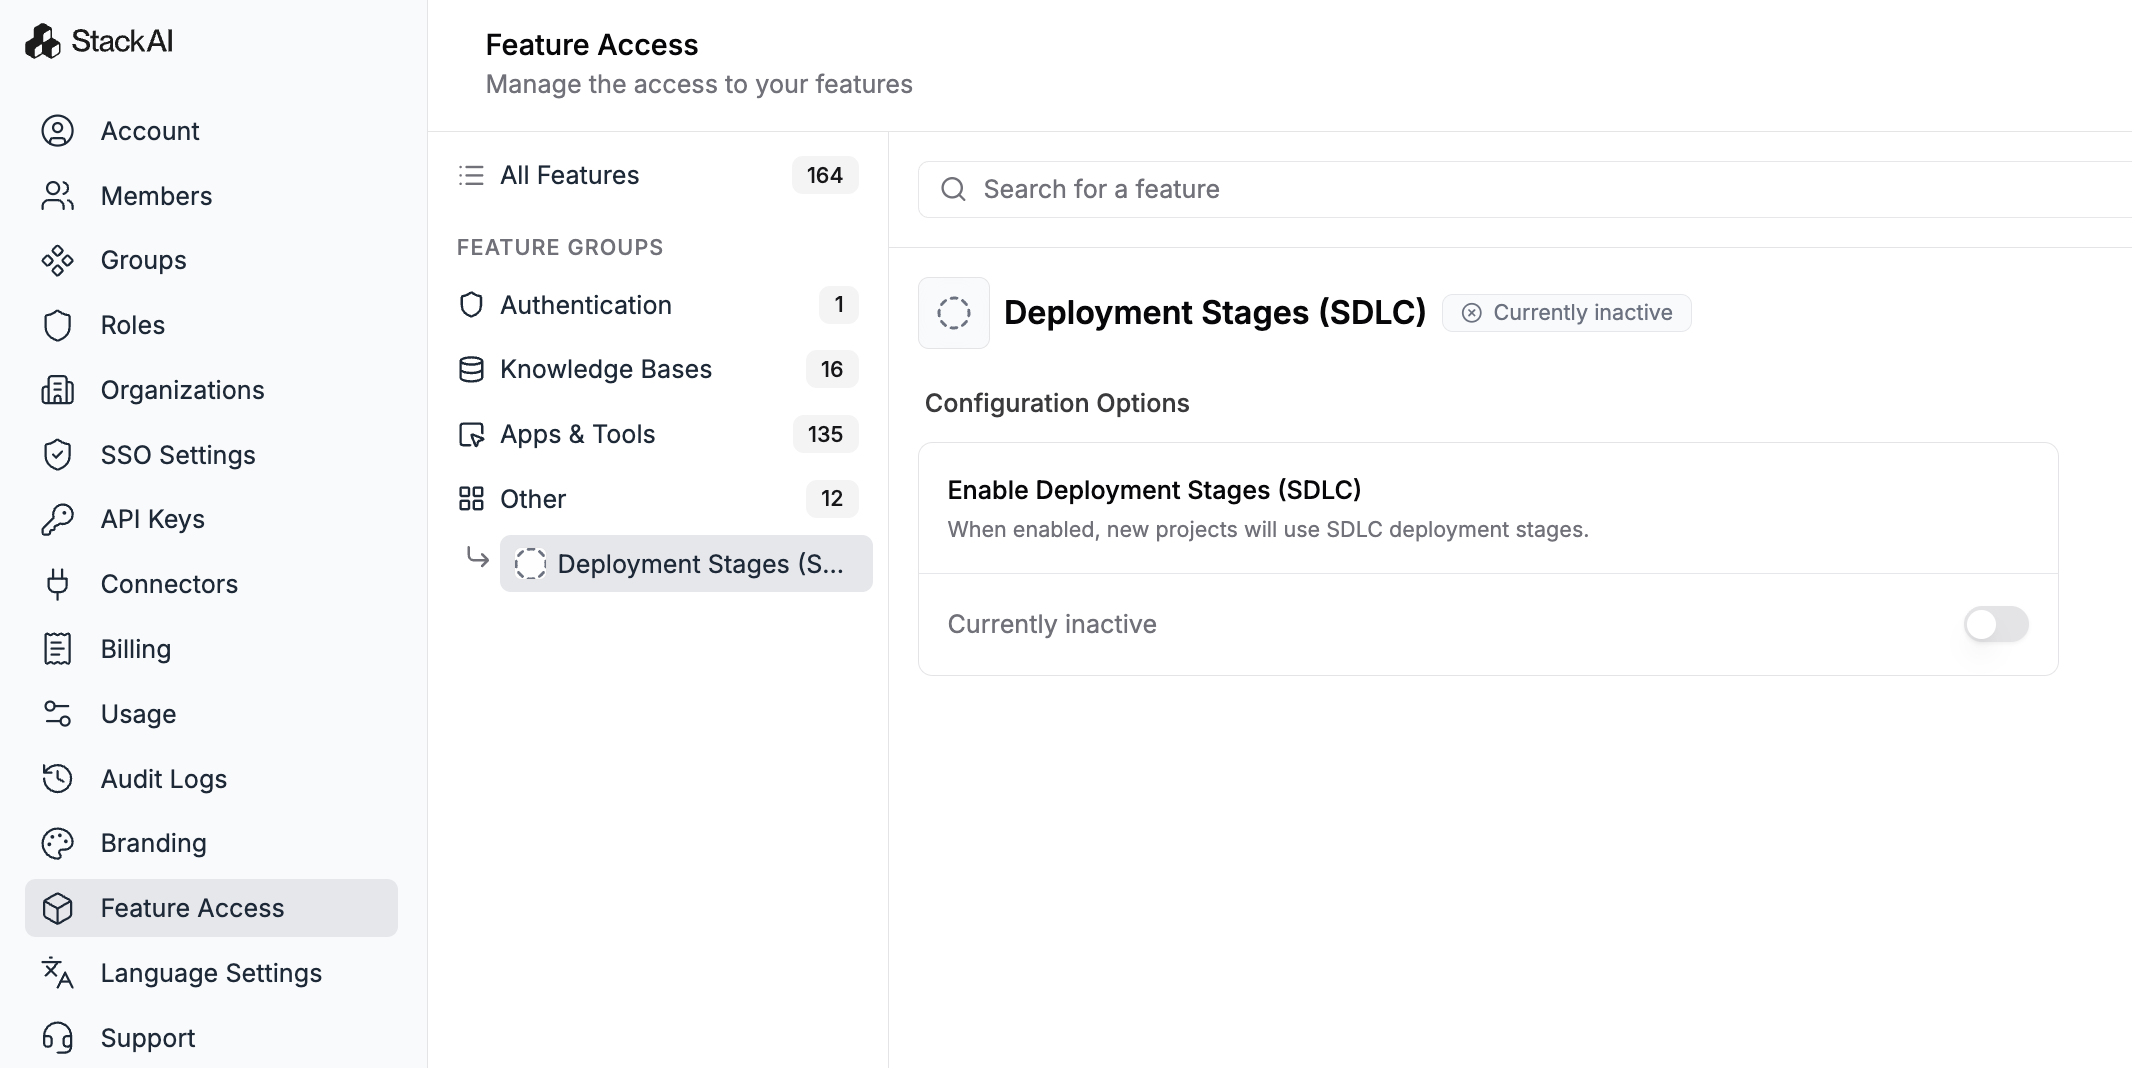
Task: Open Account via its user icon
Action: [x=58, y=131]
